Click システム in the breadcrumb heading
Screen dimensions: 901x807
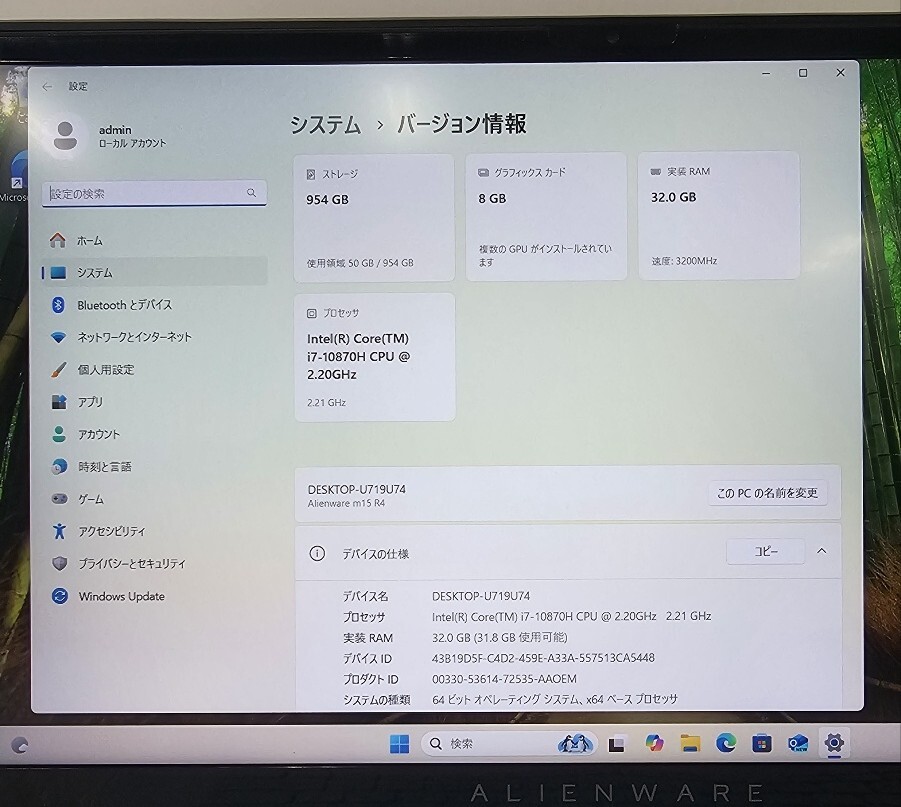click(325, 125)
